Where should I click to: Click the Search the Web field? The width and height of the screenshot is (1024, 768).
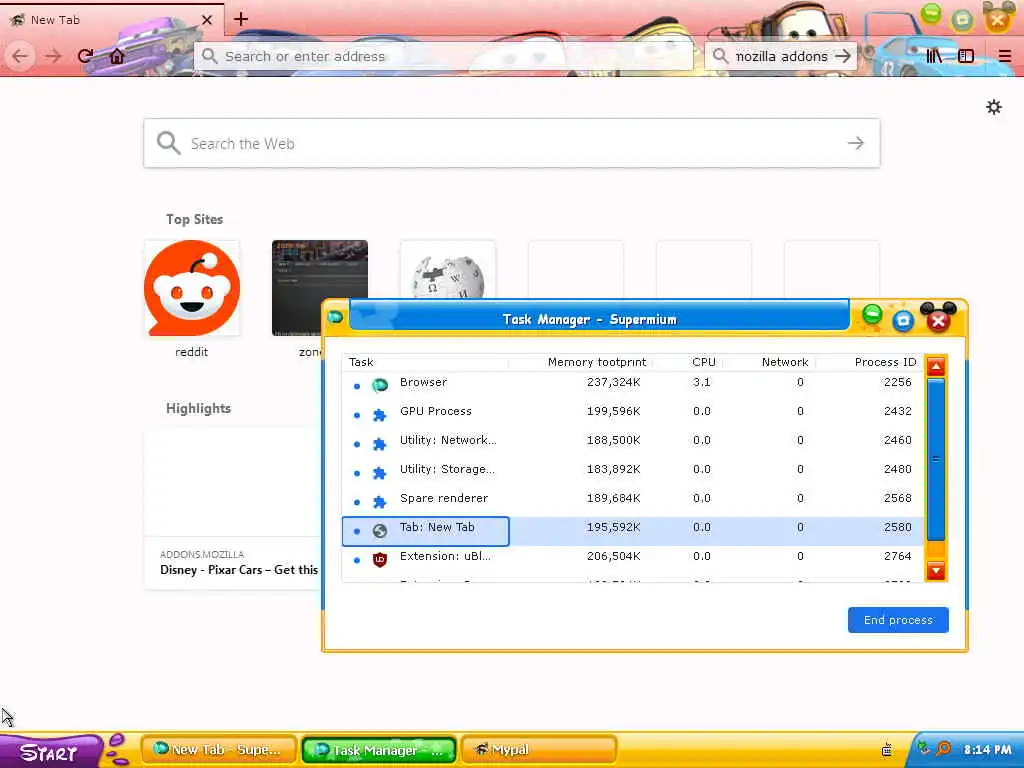click(511, 143)
